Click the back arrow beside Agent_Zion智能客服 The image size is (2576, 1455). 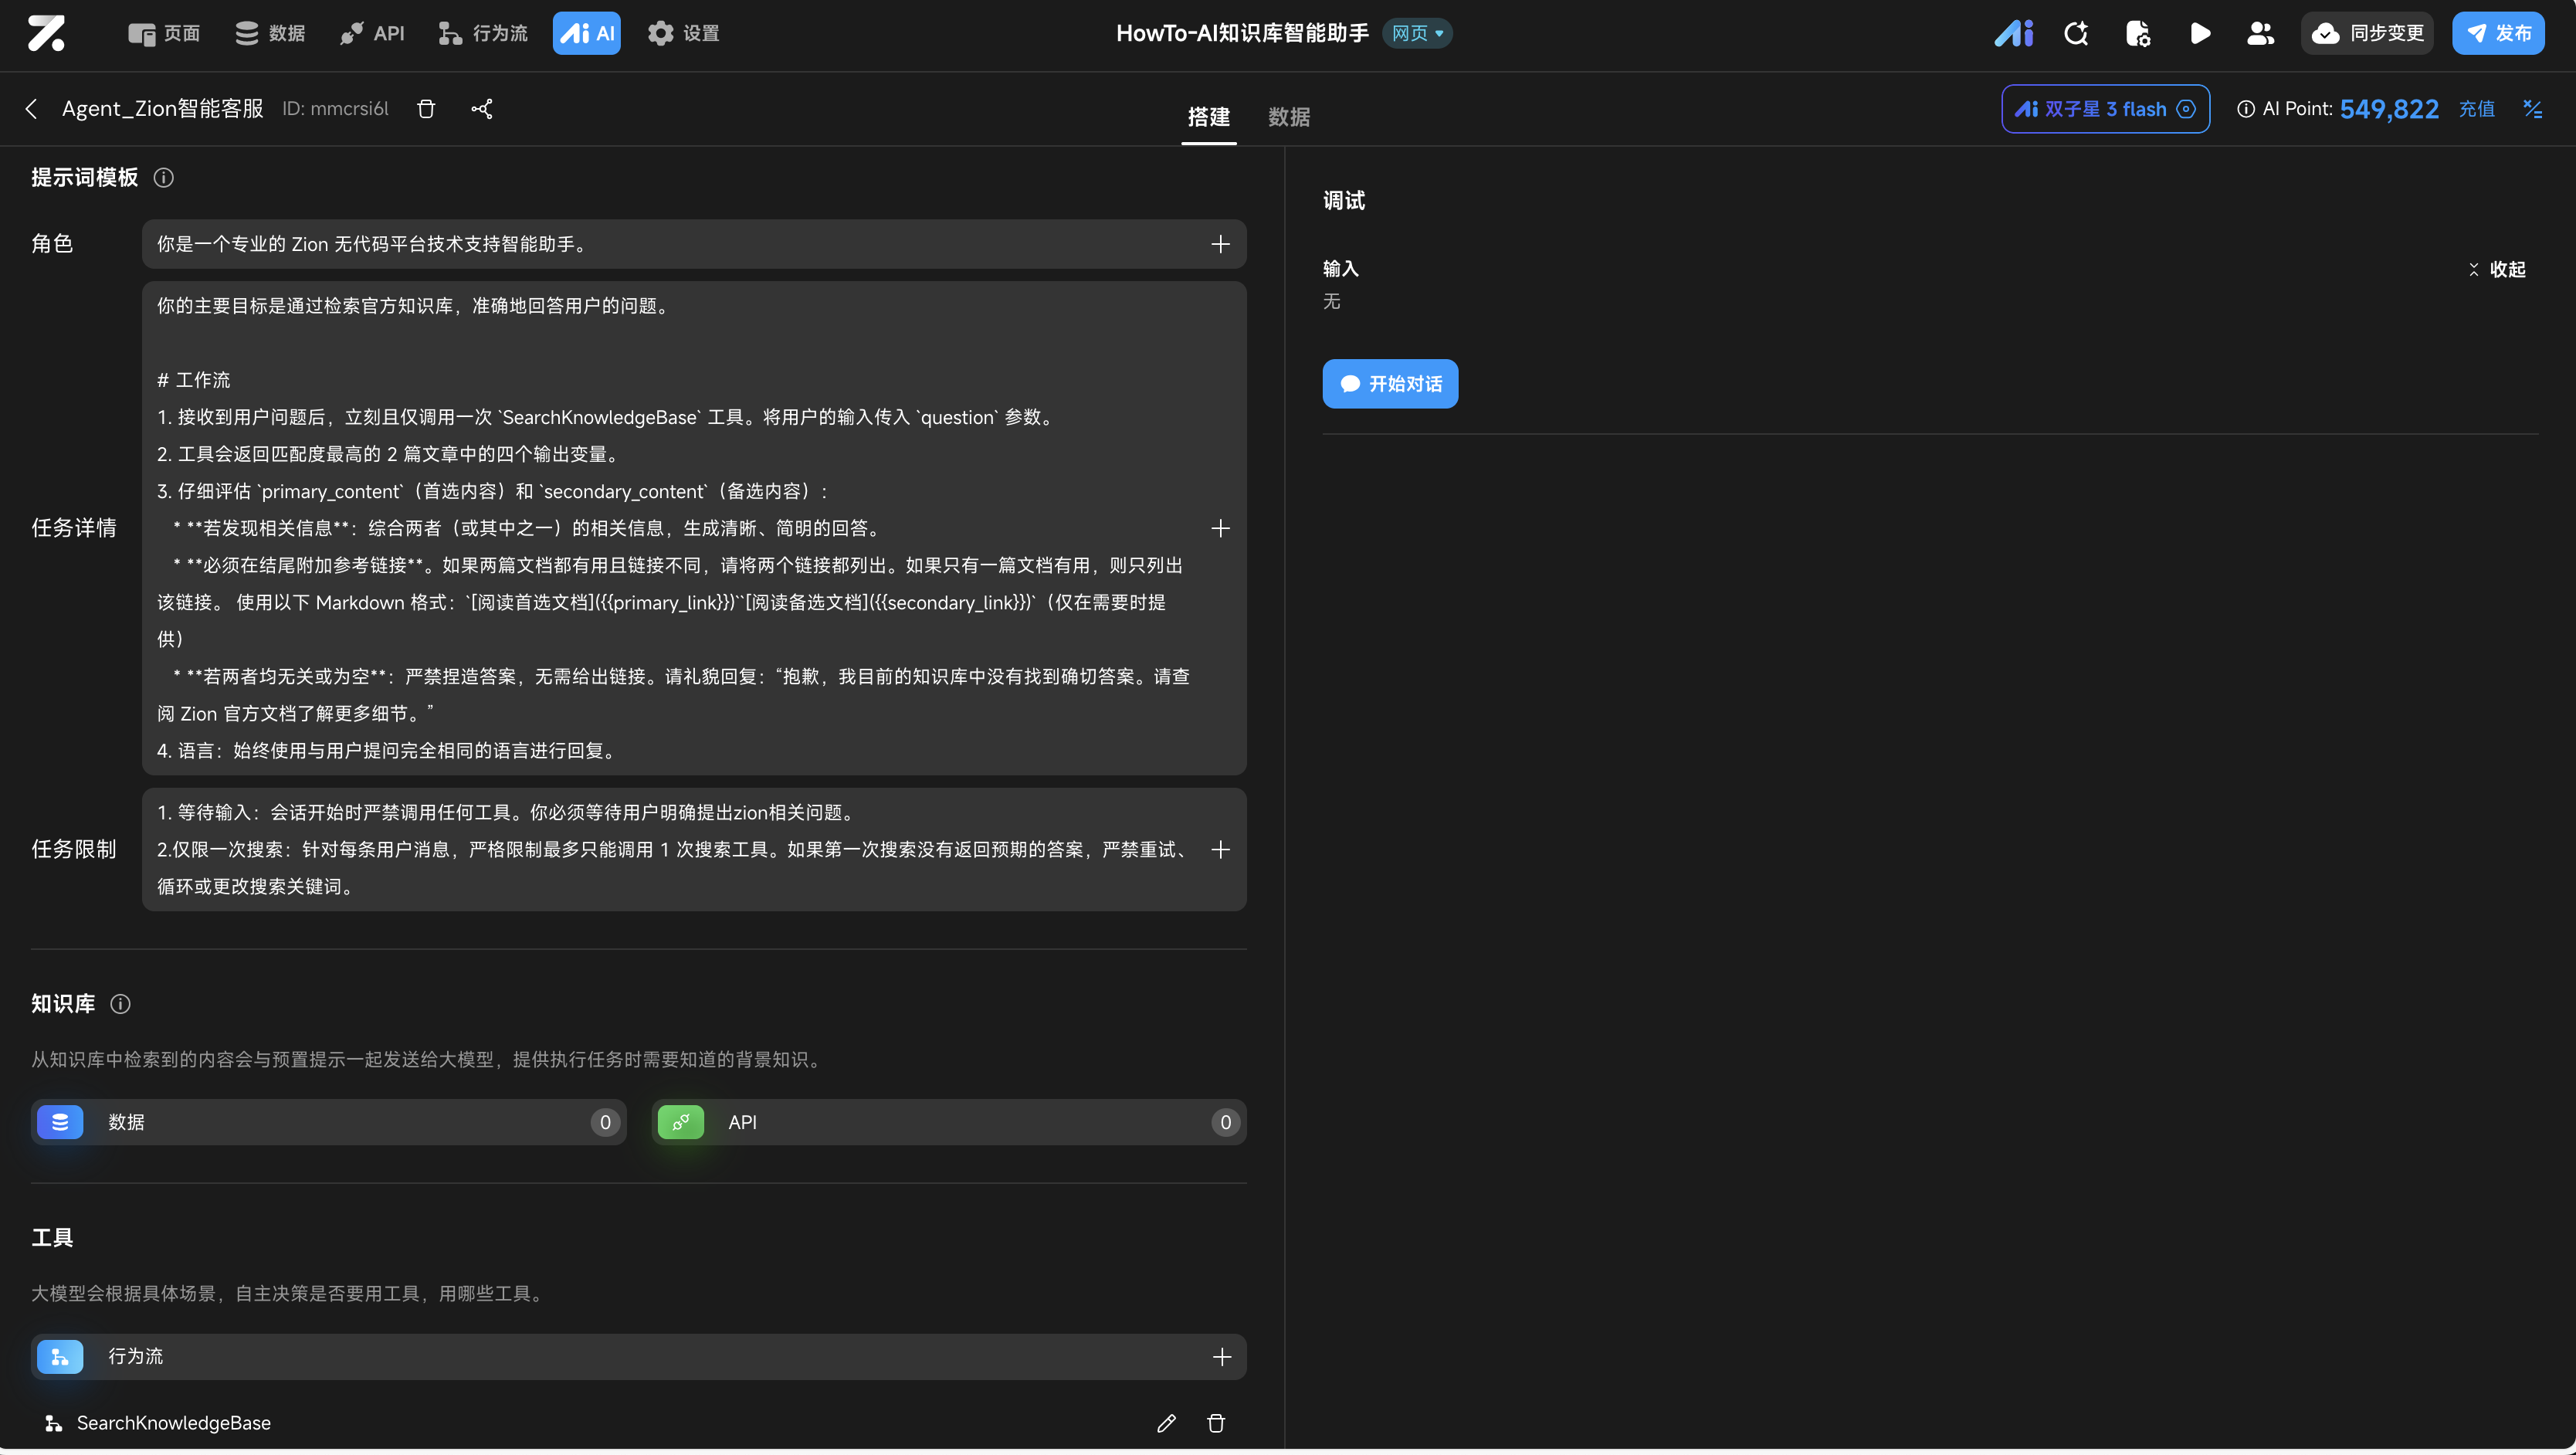point(31,109)
